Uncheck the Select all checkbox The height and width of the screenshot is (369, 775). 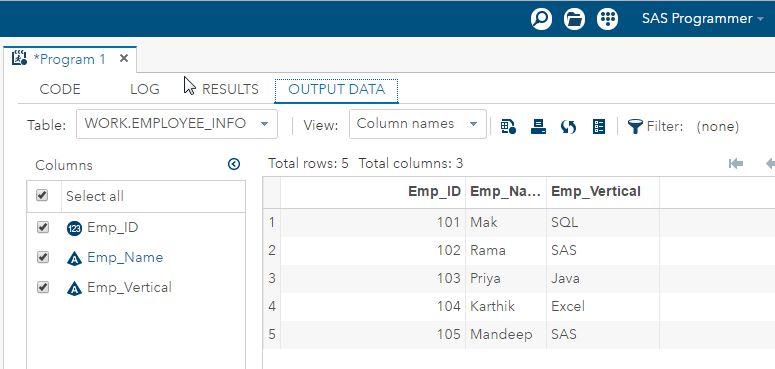point(43,196)
